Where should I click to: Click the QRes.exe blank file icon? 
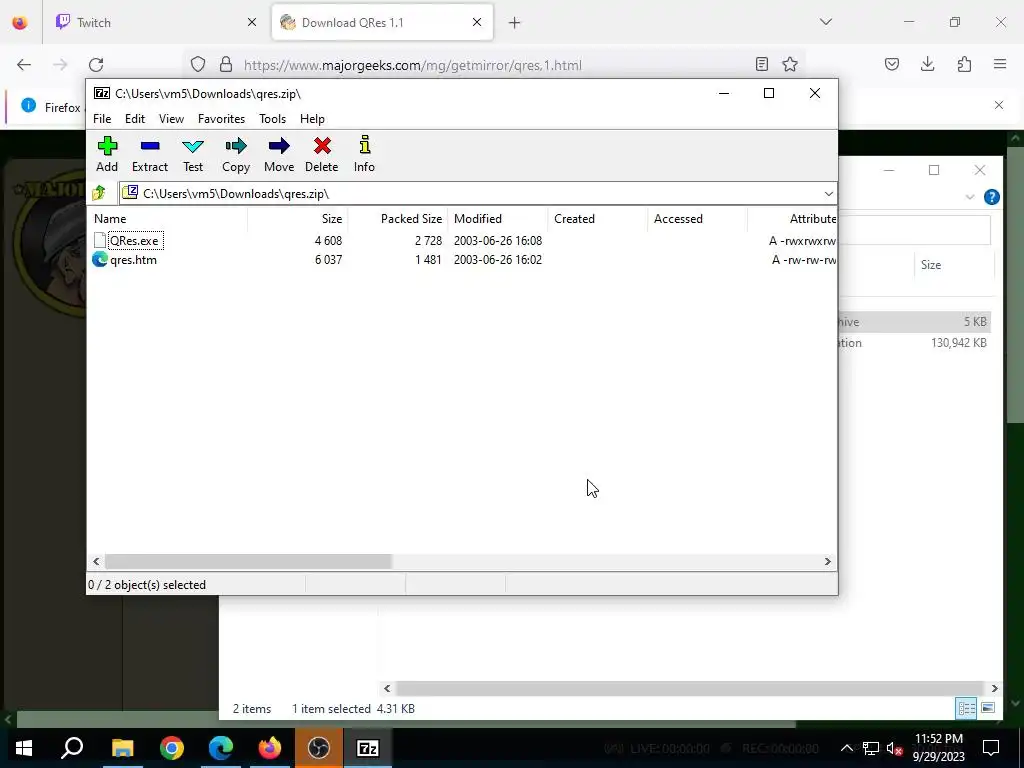pyautogui.click(x=99, y=240)
